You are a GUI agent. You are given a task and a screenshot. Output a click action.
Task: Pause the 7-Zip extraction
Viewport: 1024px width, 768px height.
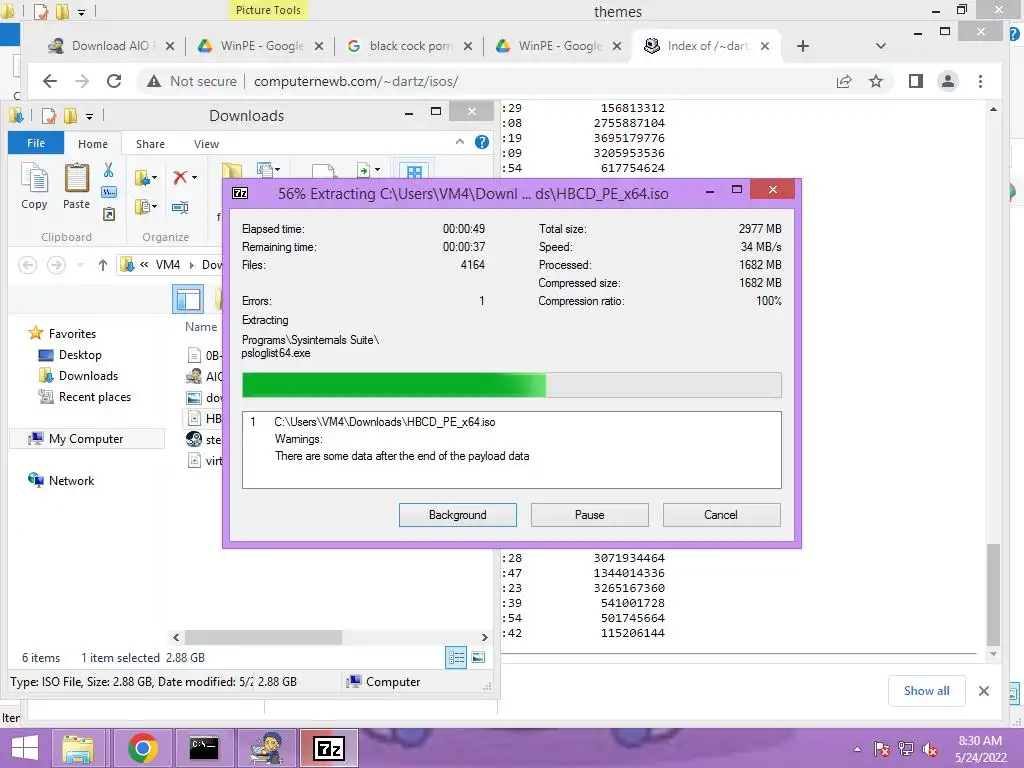click(x=589, y=515)
